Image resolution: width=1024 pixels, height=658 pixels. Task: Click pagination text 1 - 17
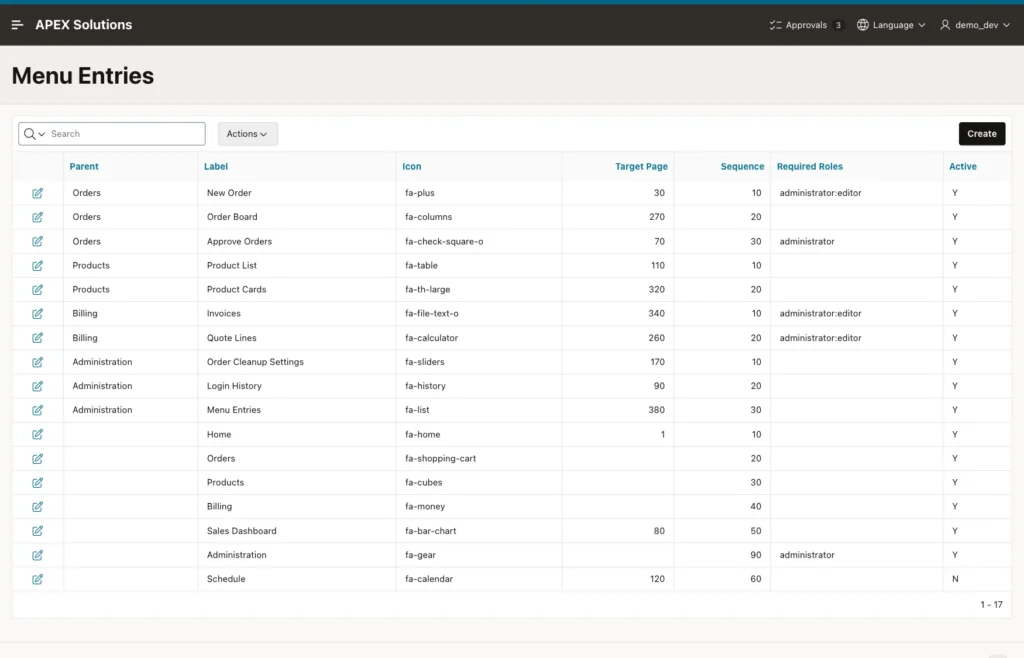coord(991,604)
